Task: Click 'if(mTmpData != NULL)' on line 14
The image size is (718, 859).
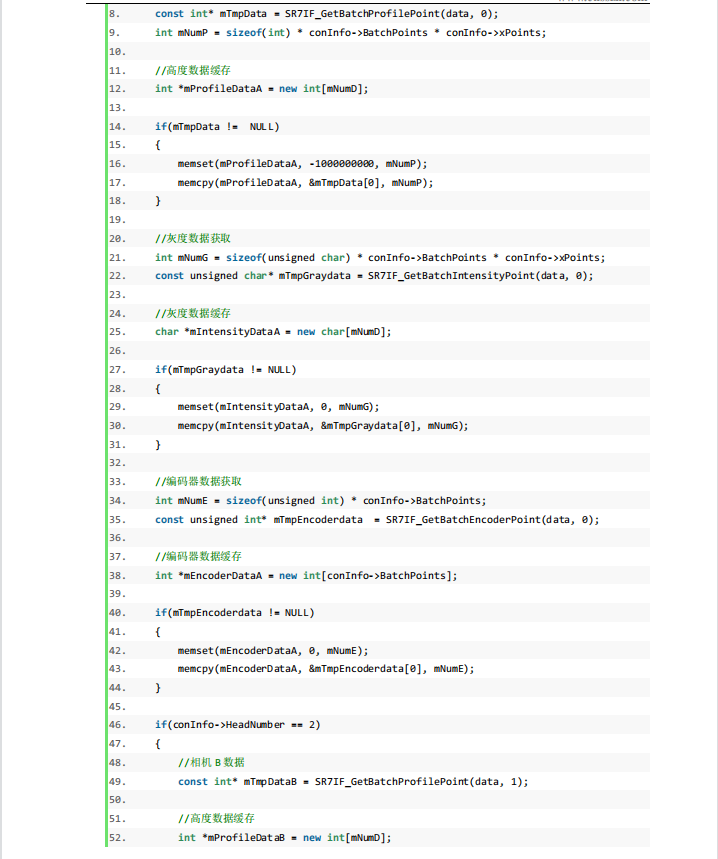Action: point(217,127)
